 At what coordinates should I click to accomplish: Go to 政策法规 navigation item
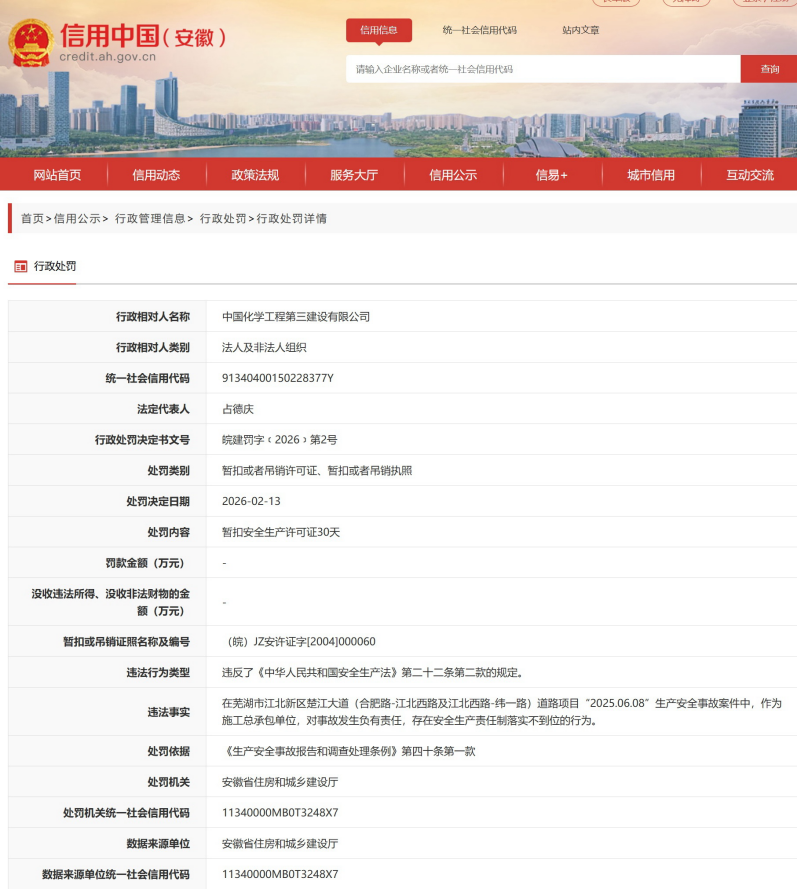tap(255, 175)
